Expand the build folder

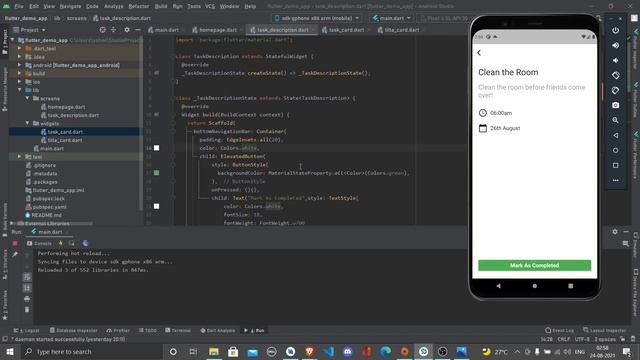click(x=19, y=73)
